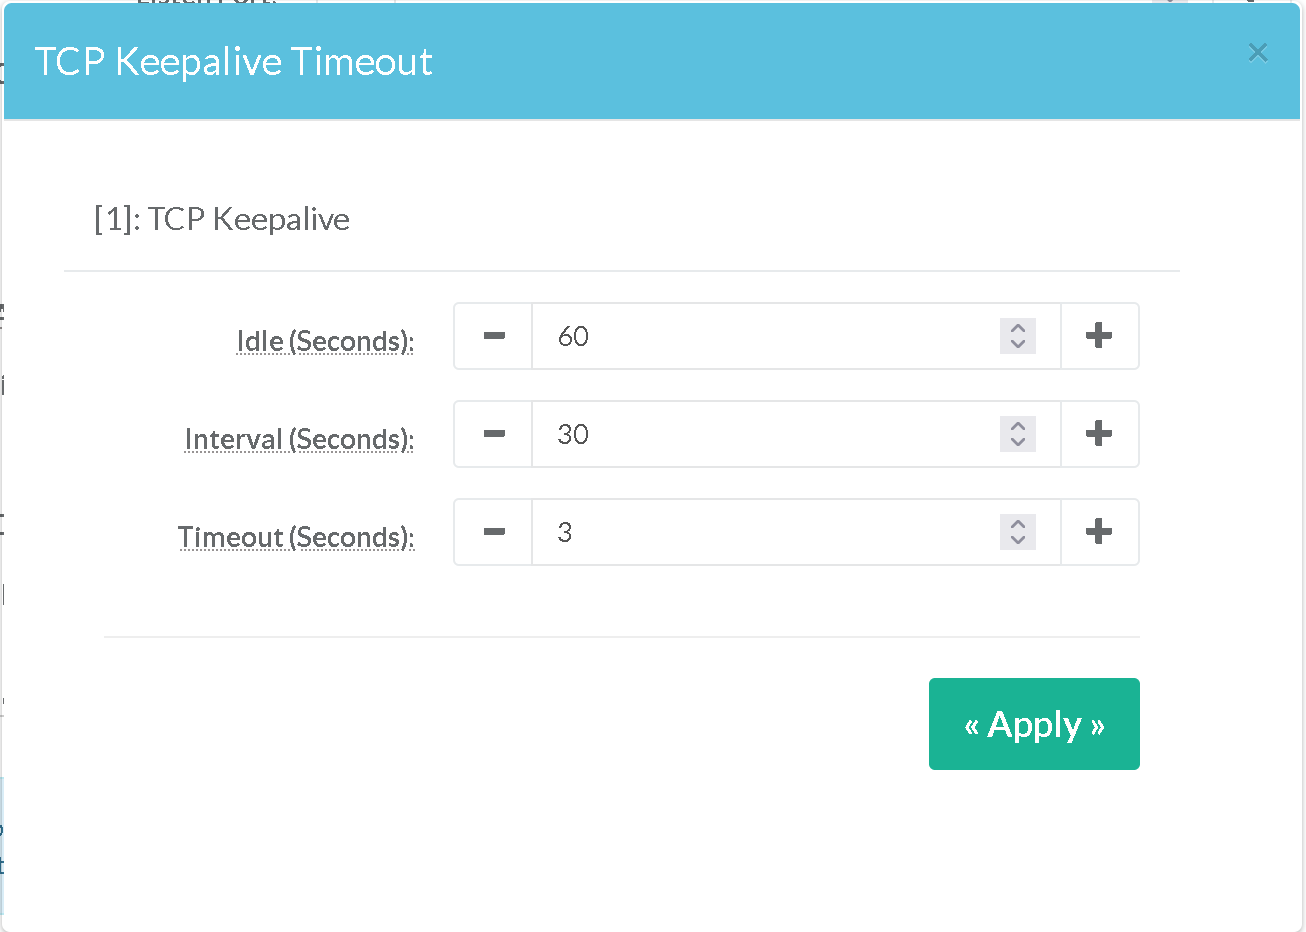Screen dimensions: 1306x932
Task: Close the TCP Keepalive Timeout dialog
Action: pos(1258,53)
